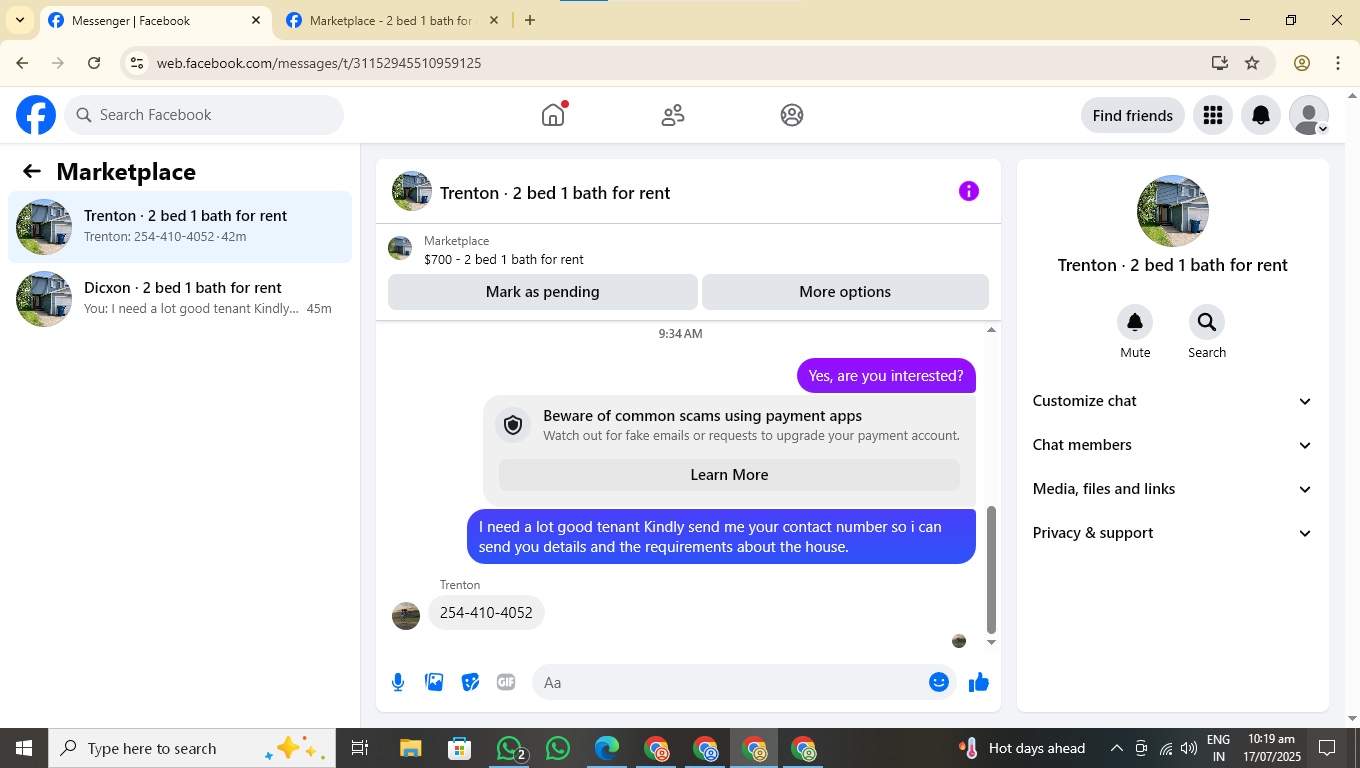Expand the Chat members section
The height and width of the screenshot is (768, 1360).
click(1172, 445)
